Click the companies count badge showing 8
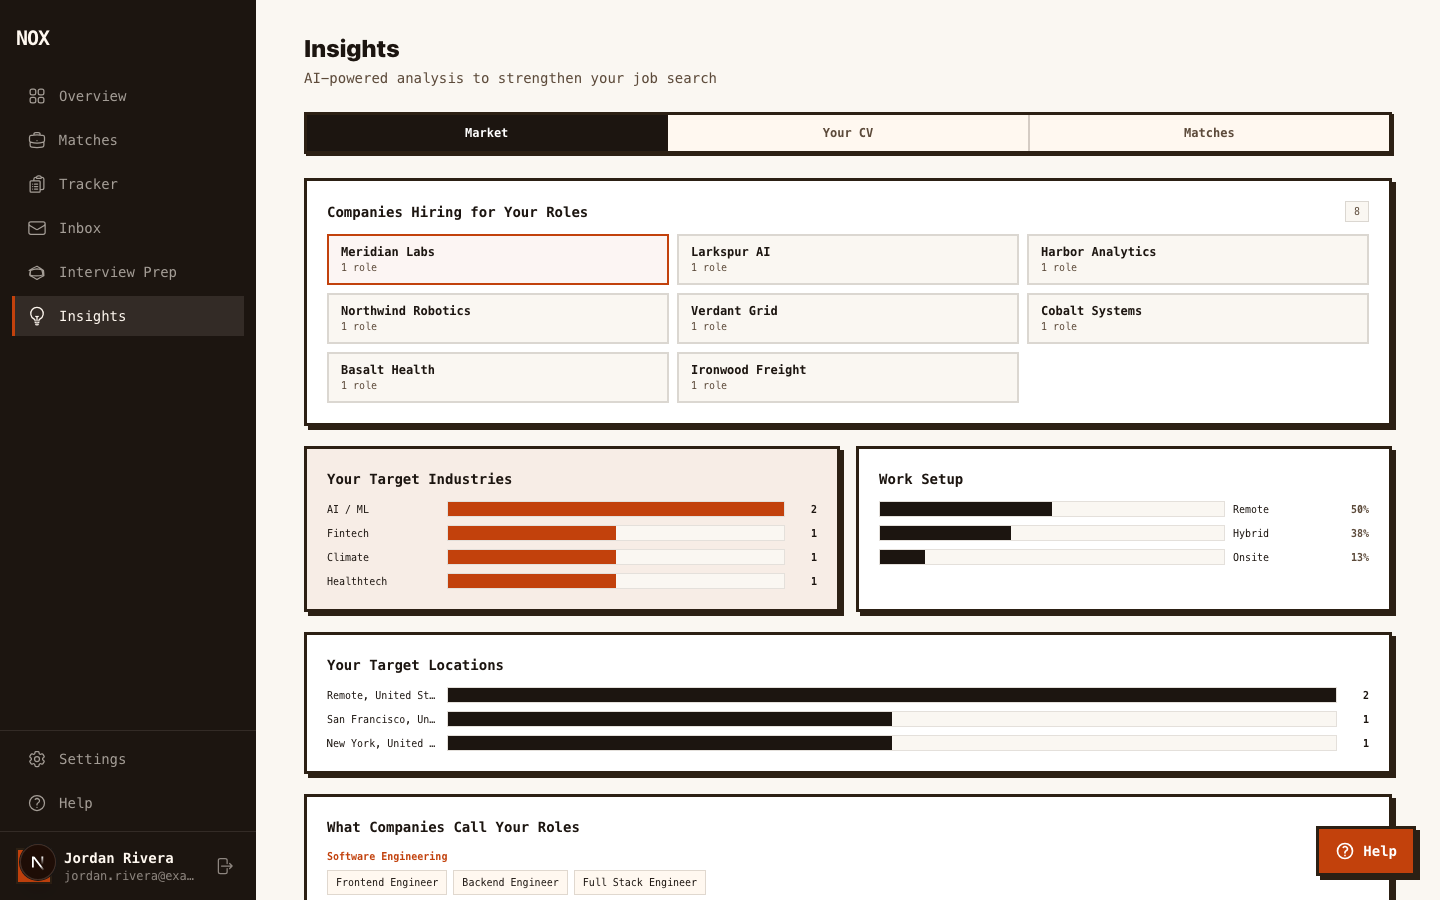The height and width of the screenshot is (900, 1440). pyautogui.click(x=1357, y=211)
